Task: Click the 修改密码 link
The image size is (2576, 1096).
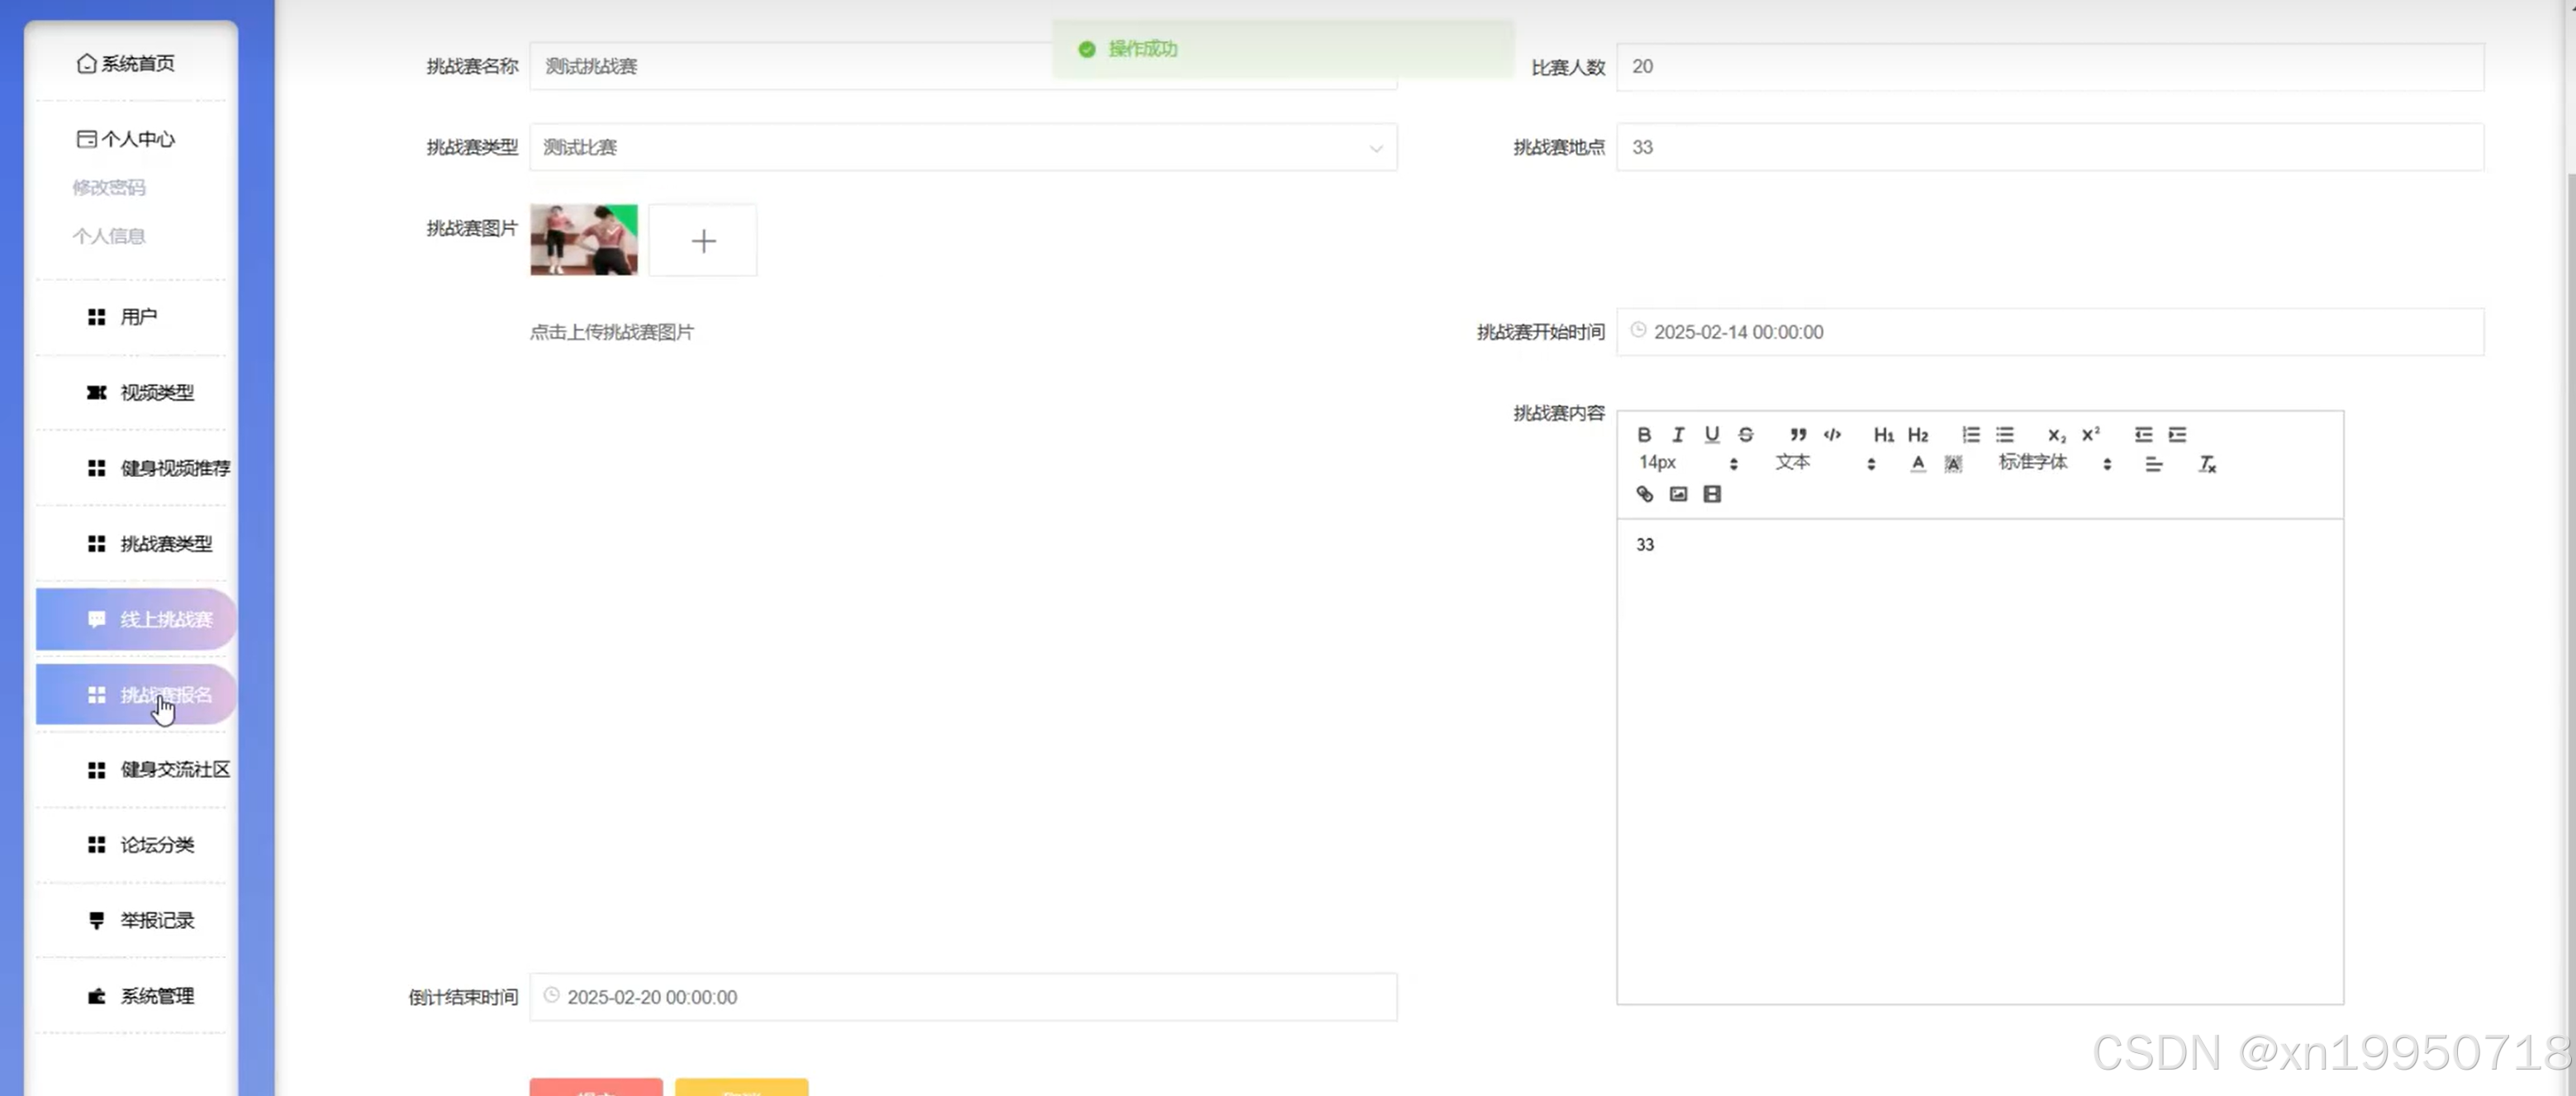Action: point(109,187)
